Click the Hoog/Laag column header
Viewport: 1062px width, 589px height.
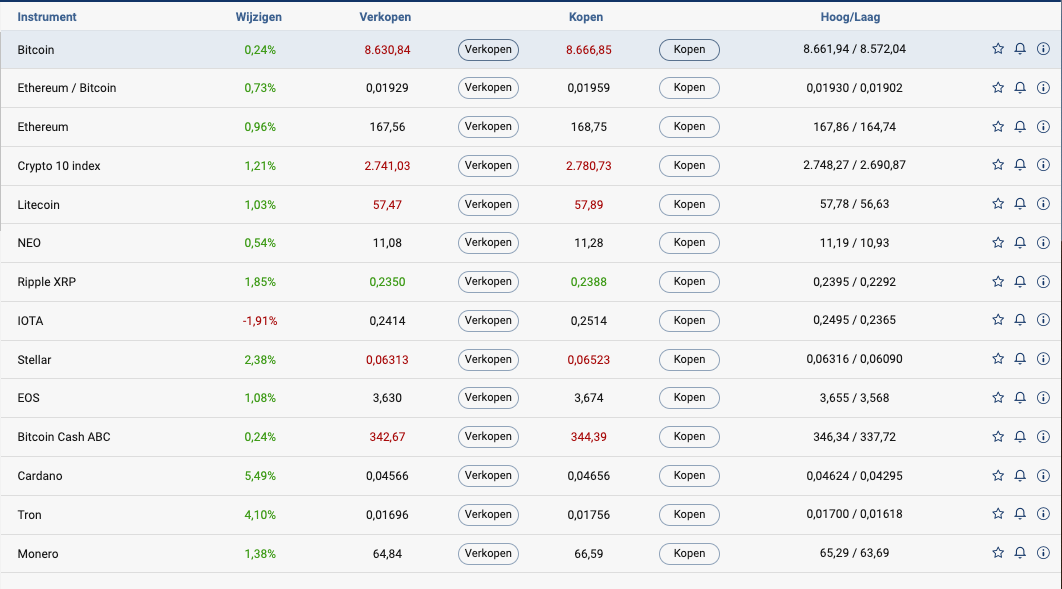[x=850, y=17]
